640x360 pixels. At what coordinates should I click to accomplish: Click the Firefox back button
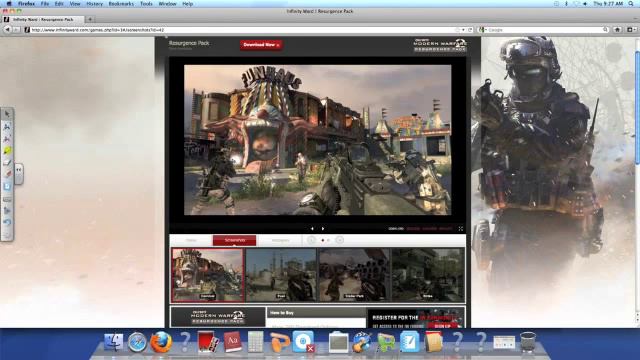pos(7,30)
